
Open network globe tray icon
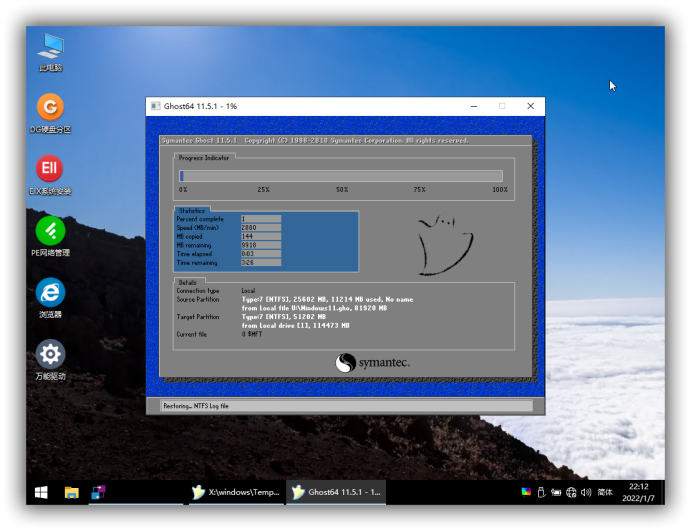coord(571,492)
